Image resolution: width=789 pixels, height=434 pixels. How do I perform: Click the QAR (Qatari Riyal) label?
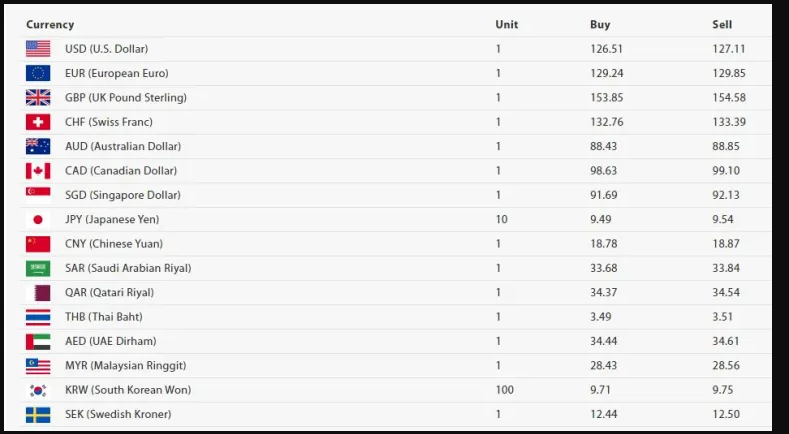(109, 293)
